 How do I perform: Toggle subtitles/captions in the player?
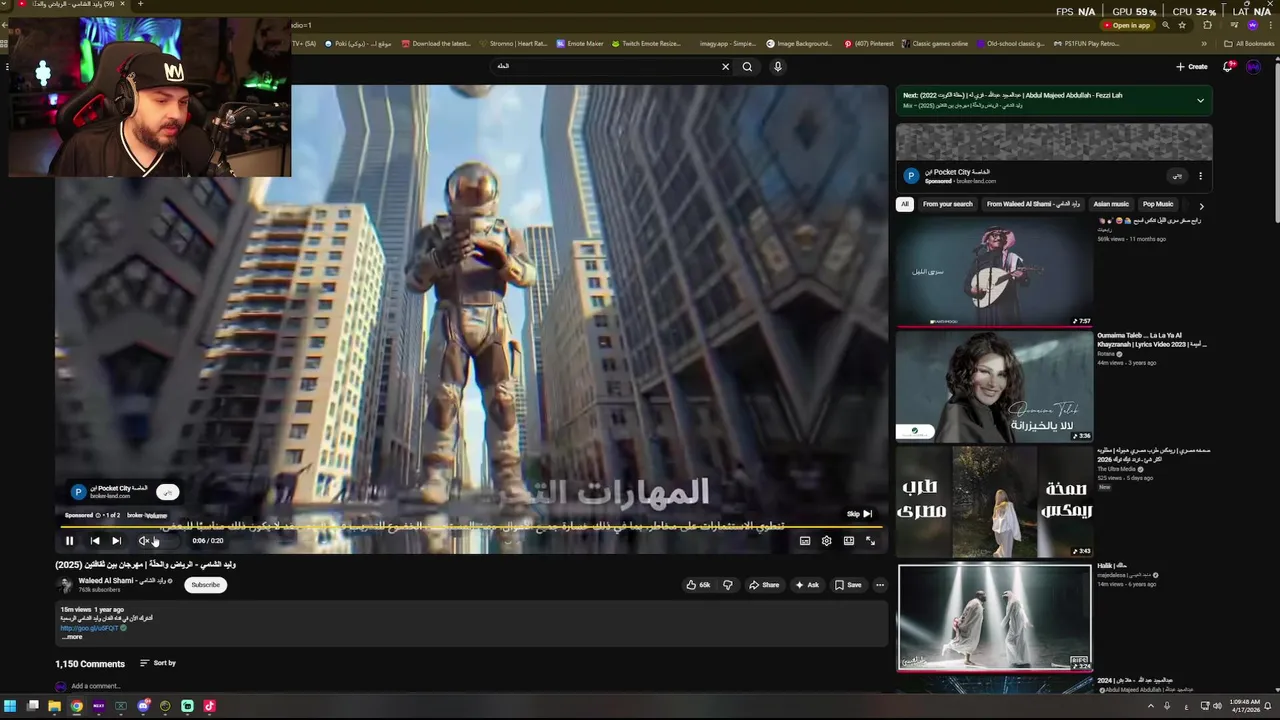click(805, 541)
